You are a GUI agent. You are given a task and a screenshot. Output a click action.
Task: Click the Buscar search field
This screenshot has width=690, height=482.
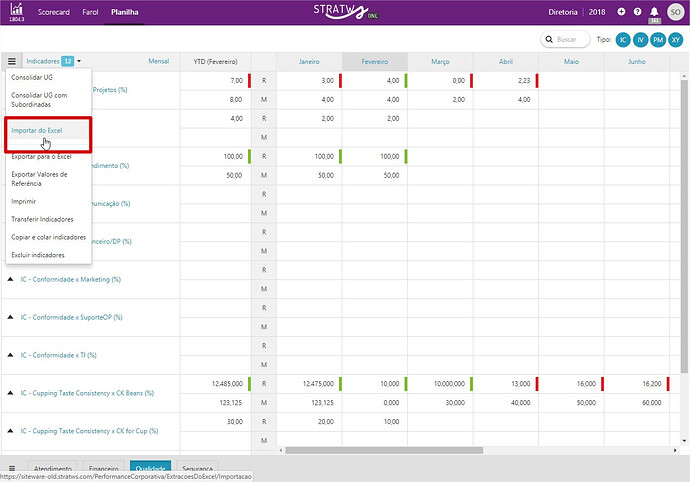(x=566, y=40)
